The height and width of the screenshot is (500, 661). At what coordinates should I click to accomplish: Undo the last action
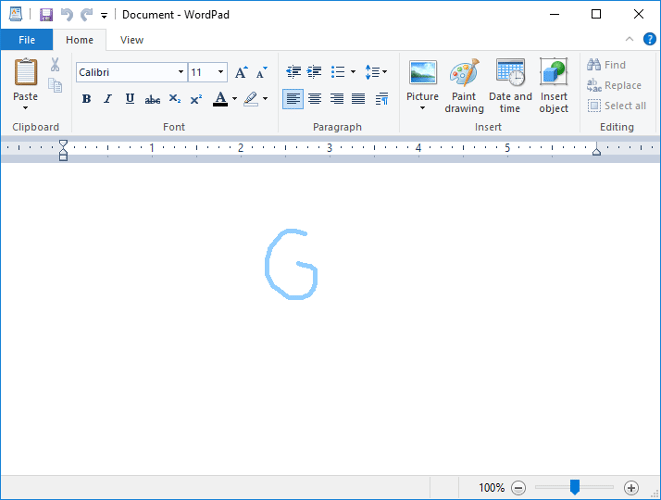click(x=67, y=15)
